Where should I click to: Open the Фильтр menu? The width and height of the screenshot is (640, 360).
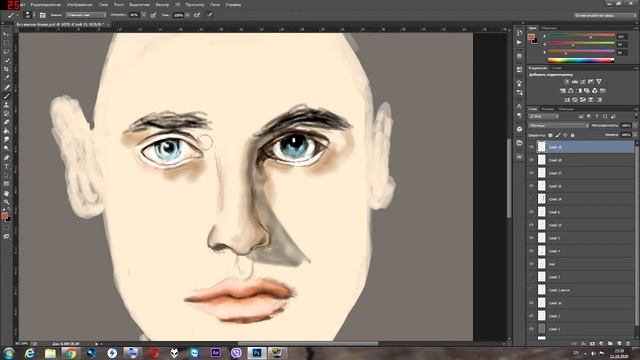point(162,5)
